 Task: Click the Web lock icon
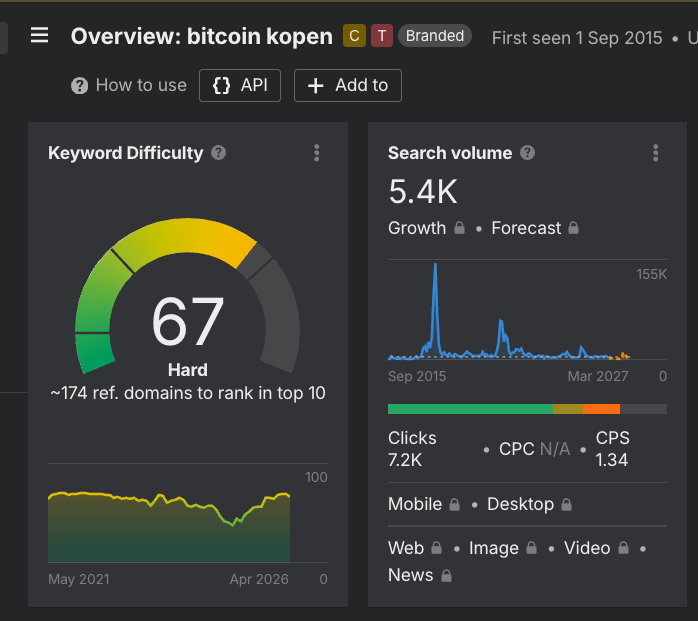(437, 548)
